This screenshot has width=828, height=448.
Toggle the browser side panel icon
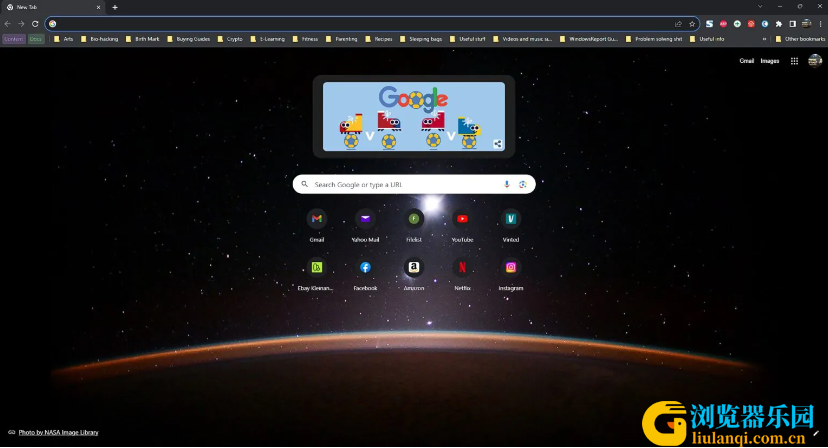coord(792,24)
